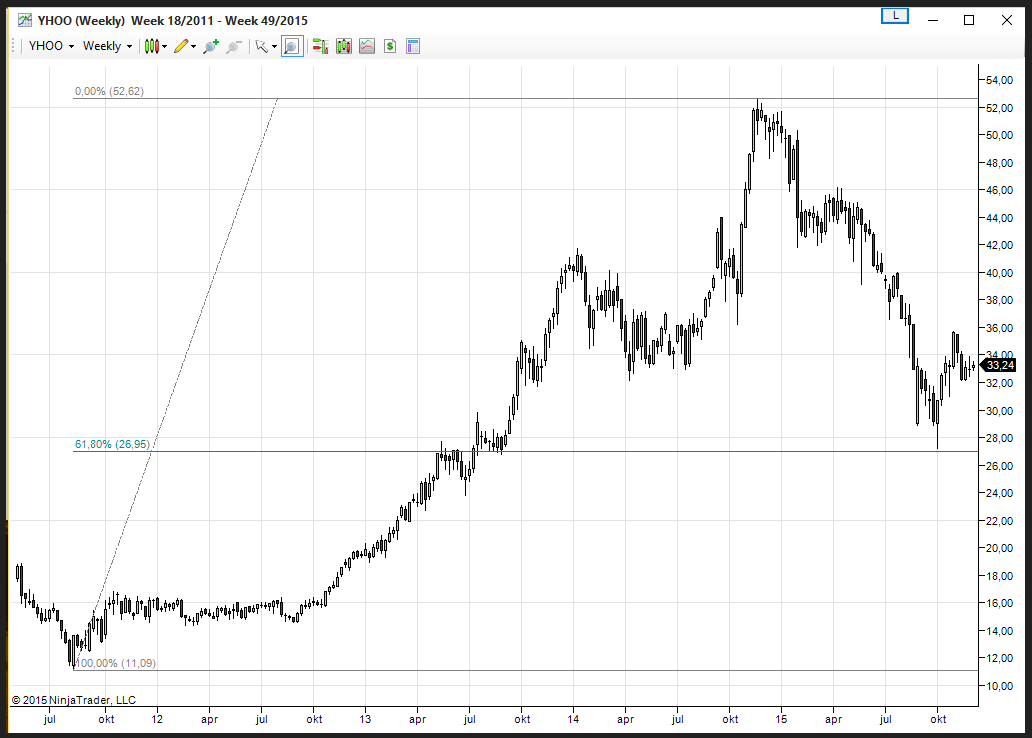Click the zoom out magnifier icon

coord(234,46)
